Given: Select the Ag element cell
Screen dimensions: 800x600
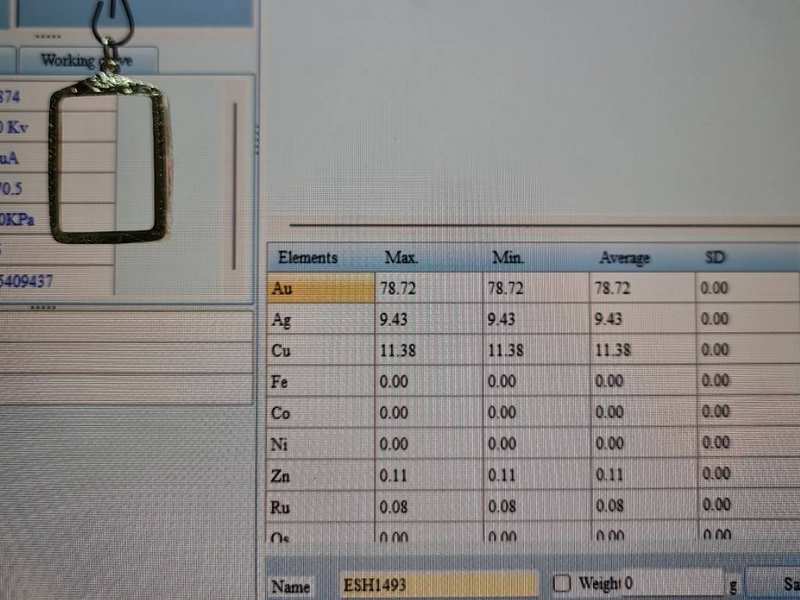Looking at the screenshot, I should pyautogui.click(x=320, y=320).
